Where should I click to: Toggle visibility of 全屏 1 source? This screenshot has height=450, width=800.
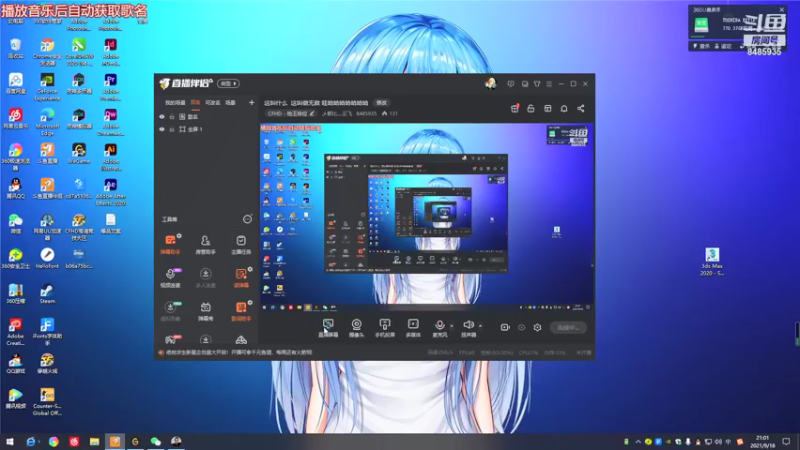pos(162,130)
